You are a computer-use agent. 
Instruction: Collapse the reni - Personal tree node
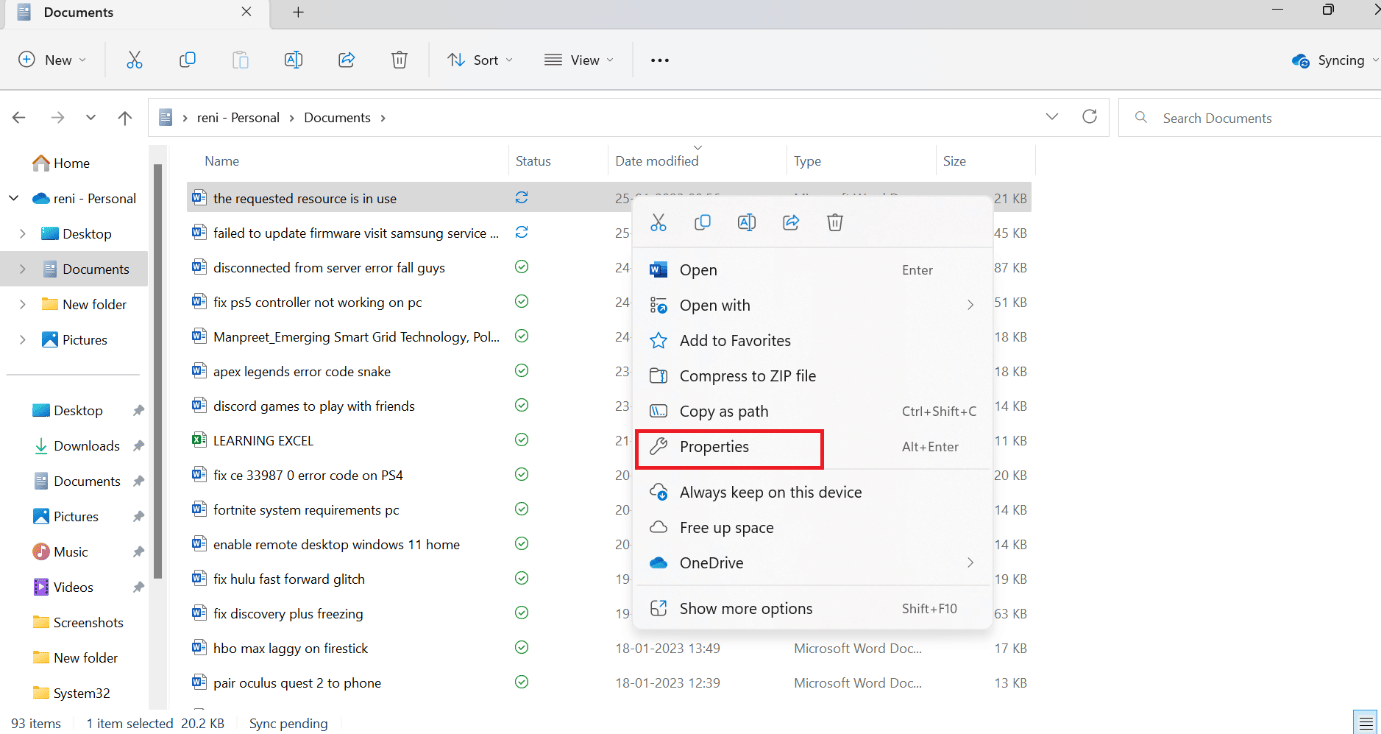point(14,198)
